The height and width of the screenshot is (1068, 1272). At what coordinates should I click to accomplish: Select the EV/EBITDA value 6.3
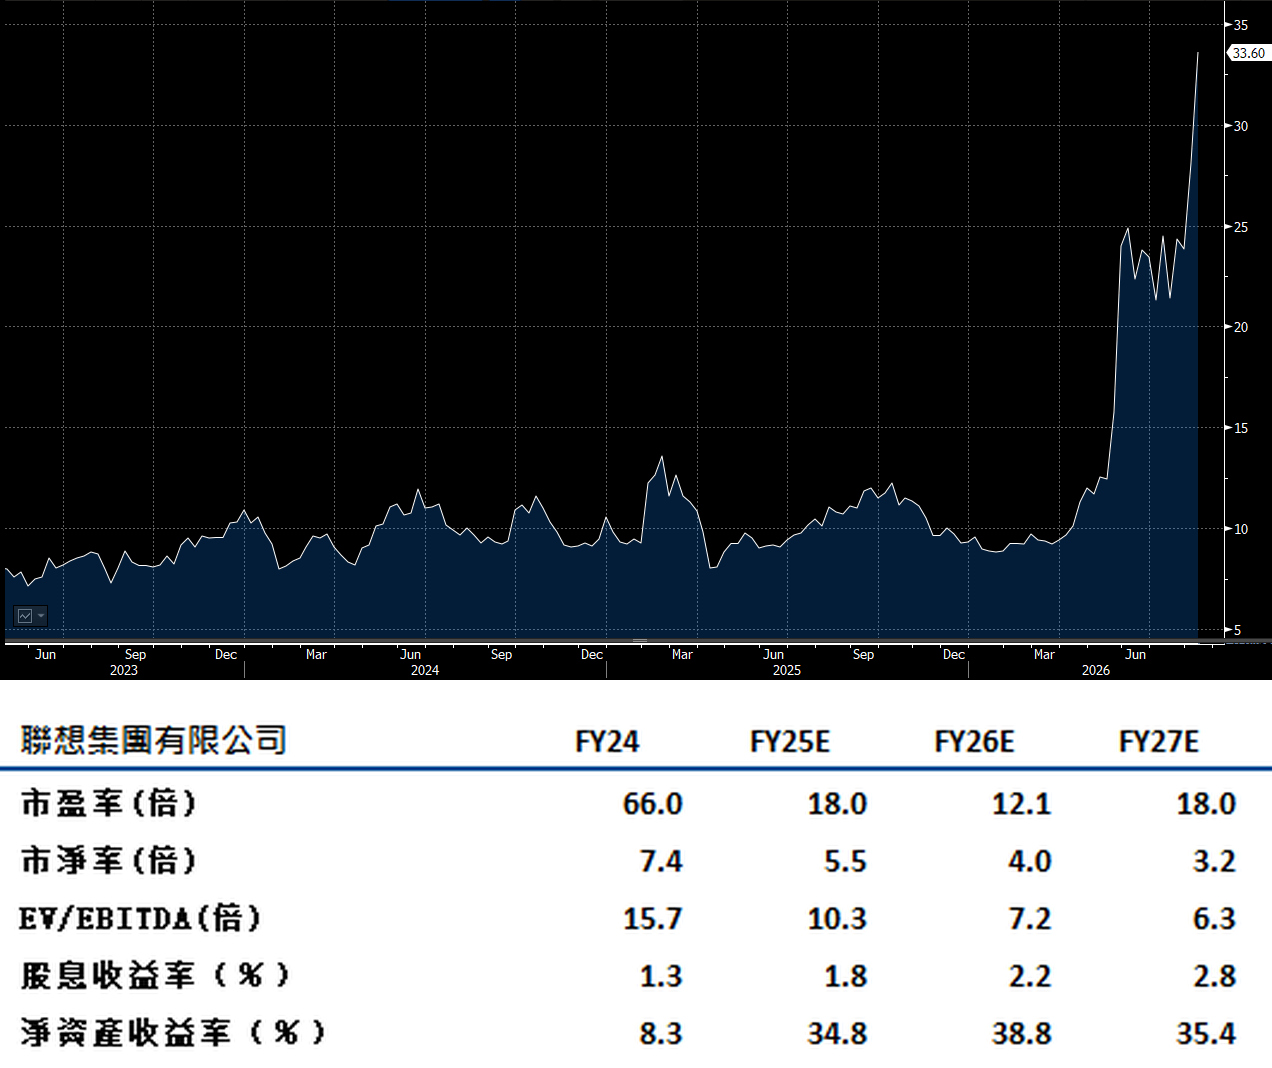(1215, 919)
